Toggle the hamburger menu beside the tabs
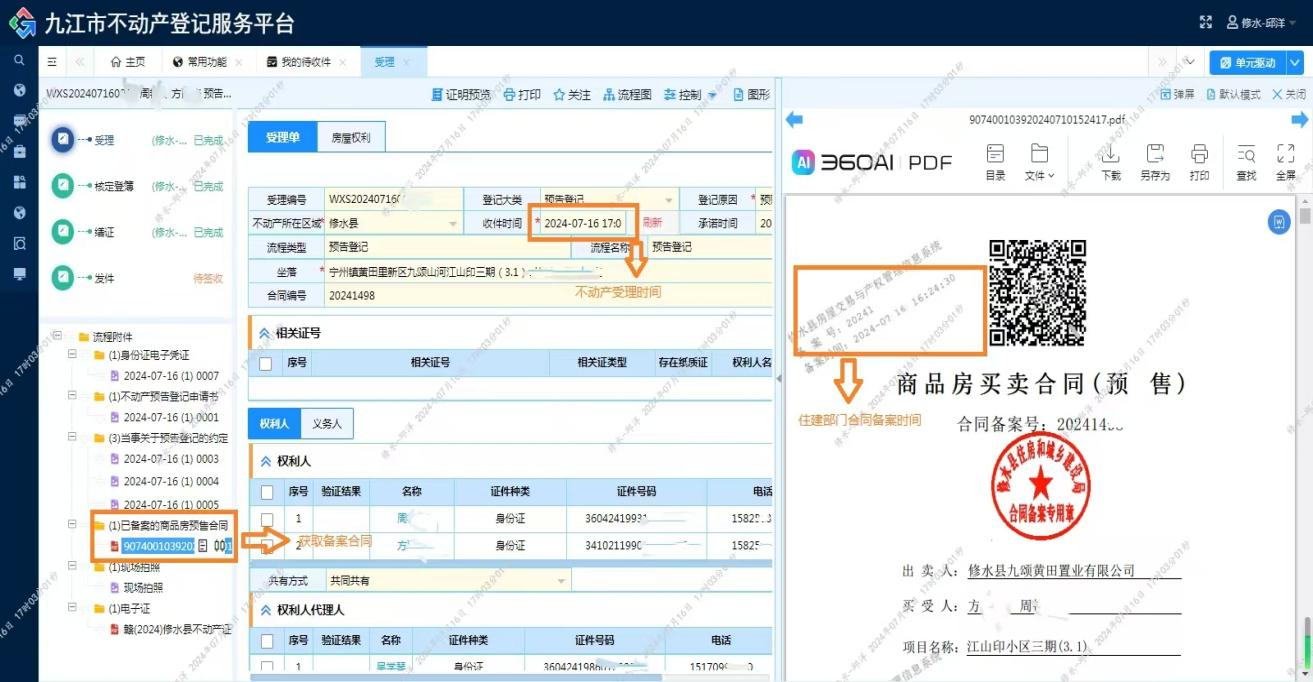Screen dimensions: 1313x682 (x=52, y=62)
